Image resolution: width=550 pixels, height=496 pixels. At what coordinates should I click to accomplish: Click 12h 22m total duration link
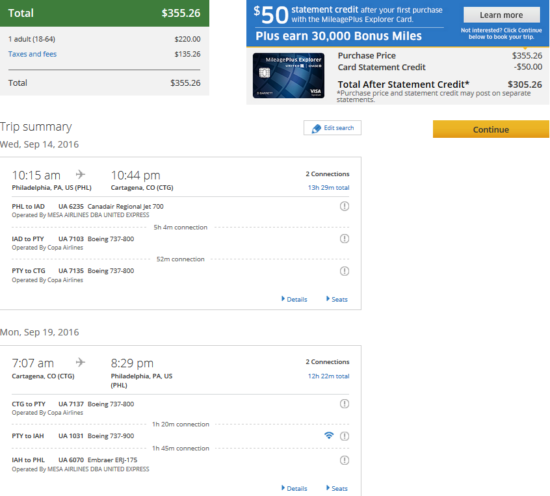(329, 376)
